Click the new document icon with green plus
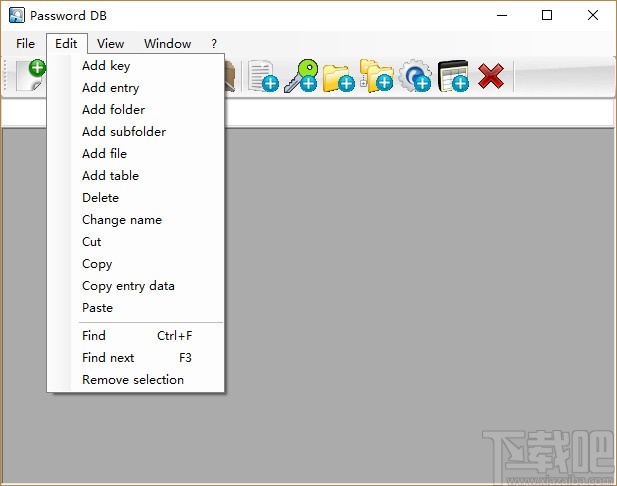Screen dimensions: 617x486 click(31, 75)
